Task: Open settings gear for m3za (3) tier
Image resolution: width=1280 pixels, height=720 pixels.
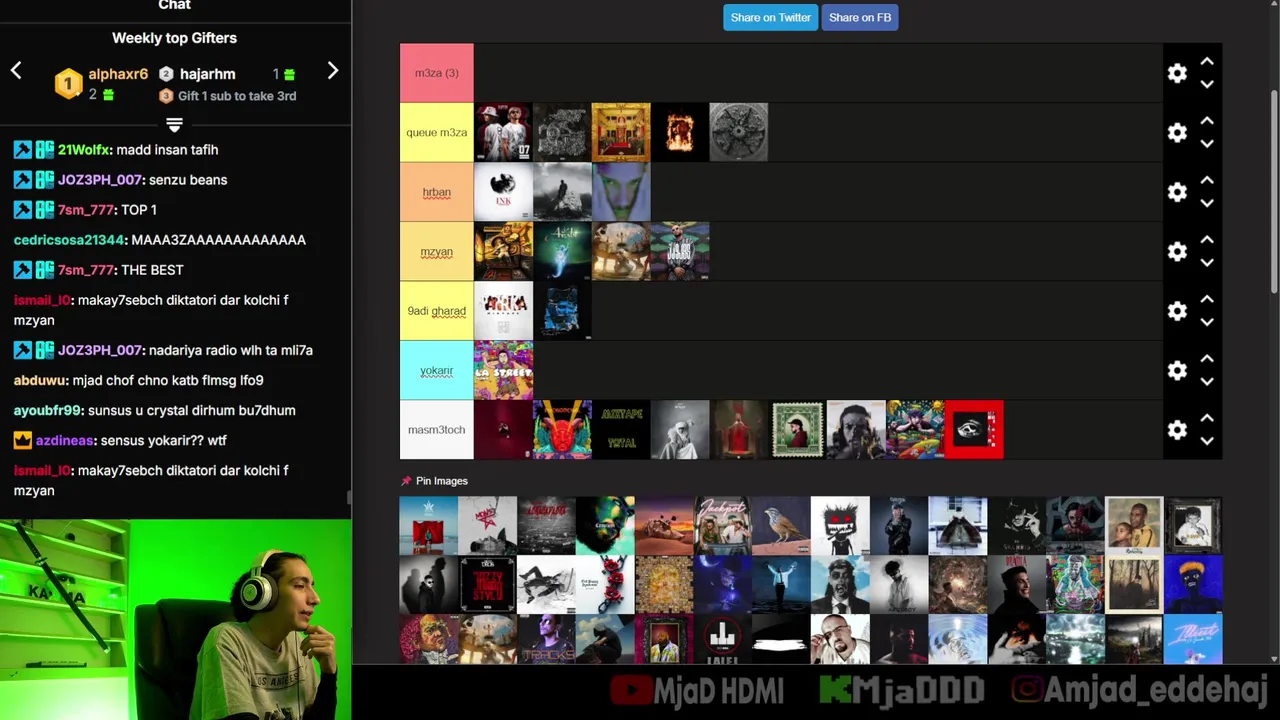Action: pos(1177,73)
